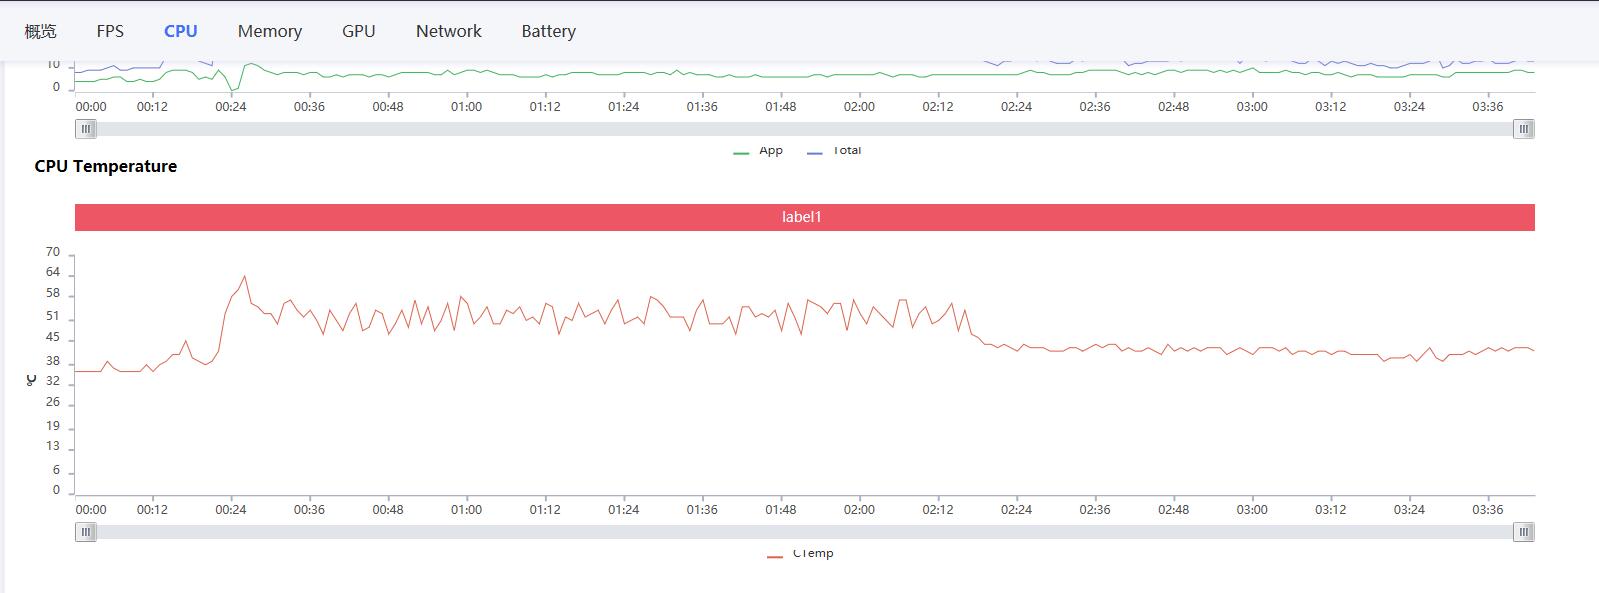
Task: Open the Network tab
Action: pyautogui.click(x=448, y=31)
